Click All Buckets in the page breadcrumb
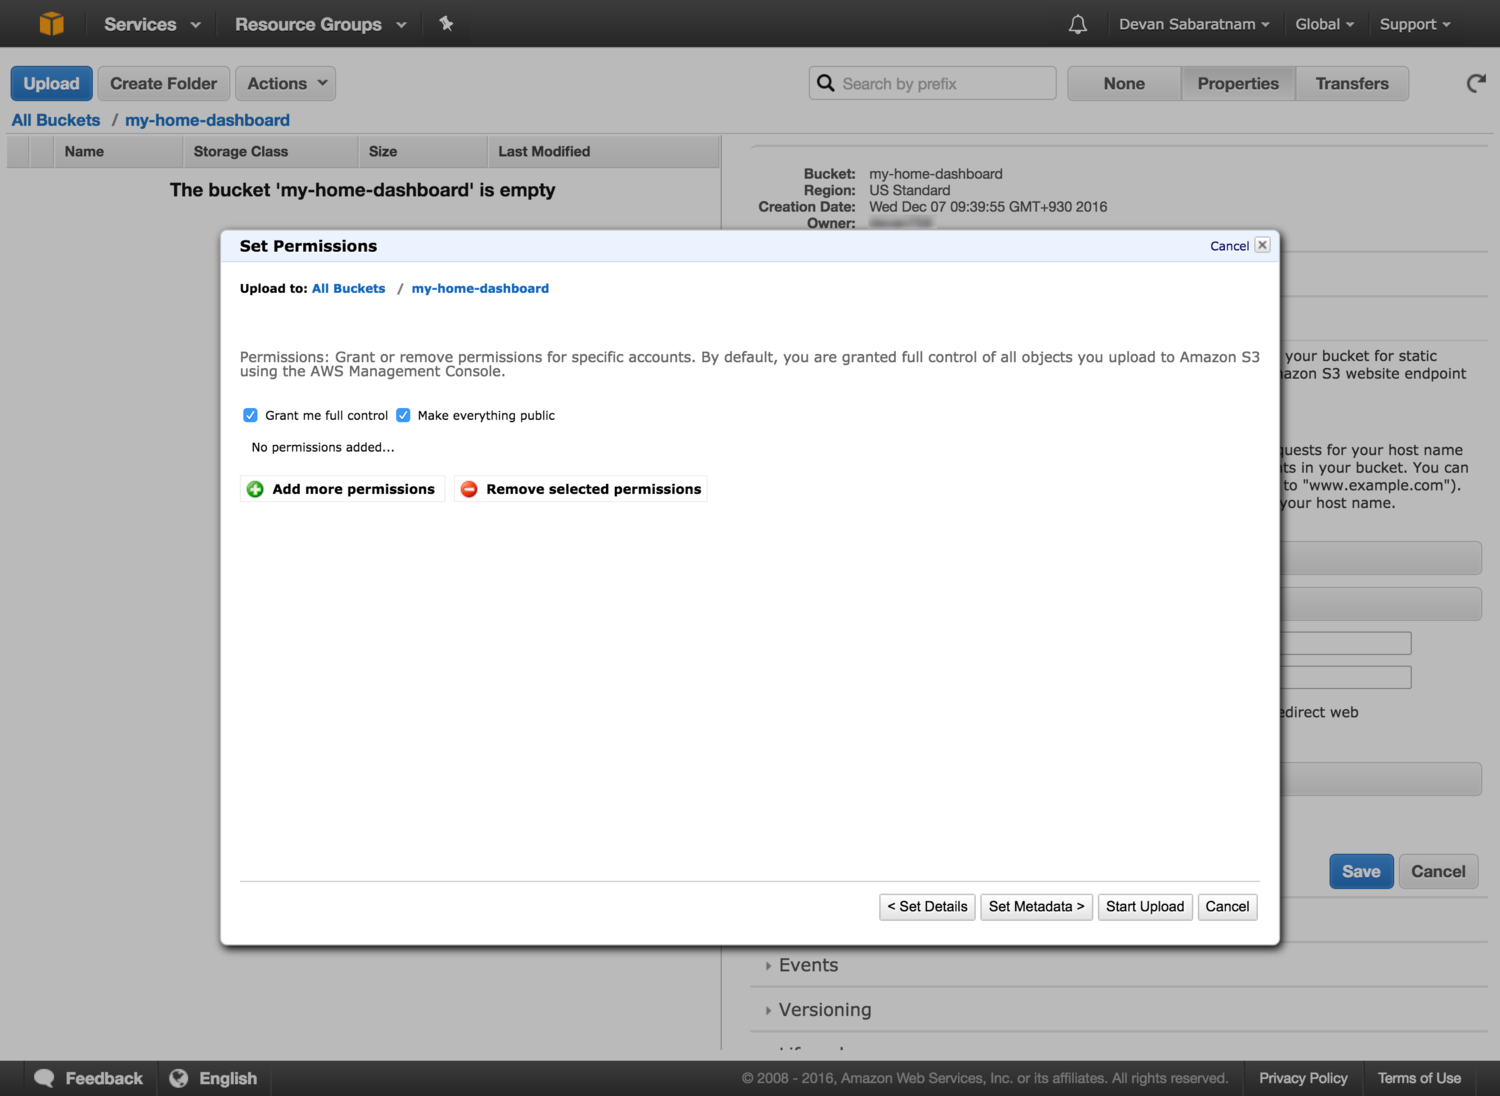 (56, 120)
